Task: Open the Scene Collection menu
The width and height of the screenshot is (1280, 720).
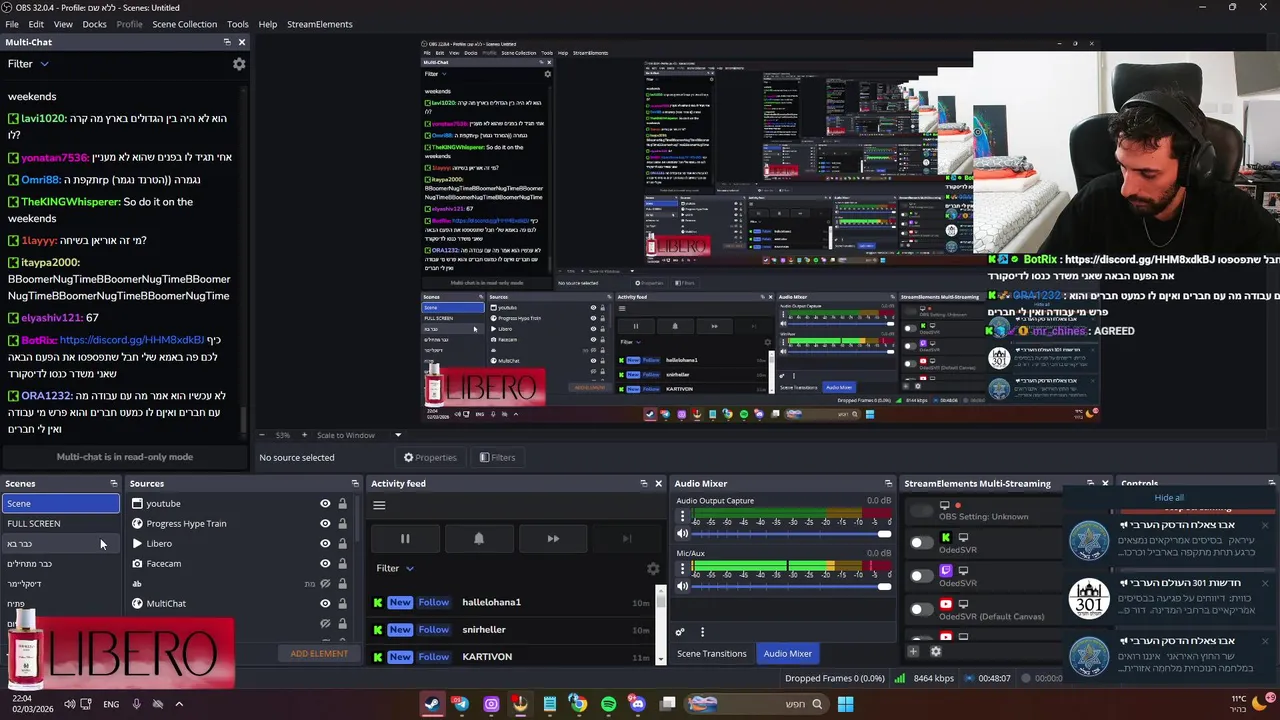Action: (184, 24)
